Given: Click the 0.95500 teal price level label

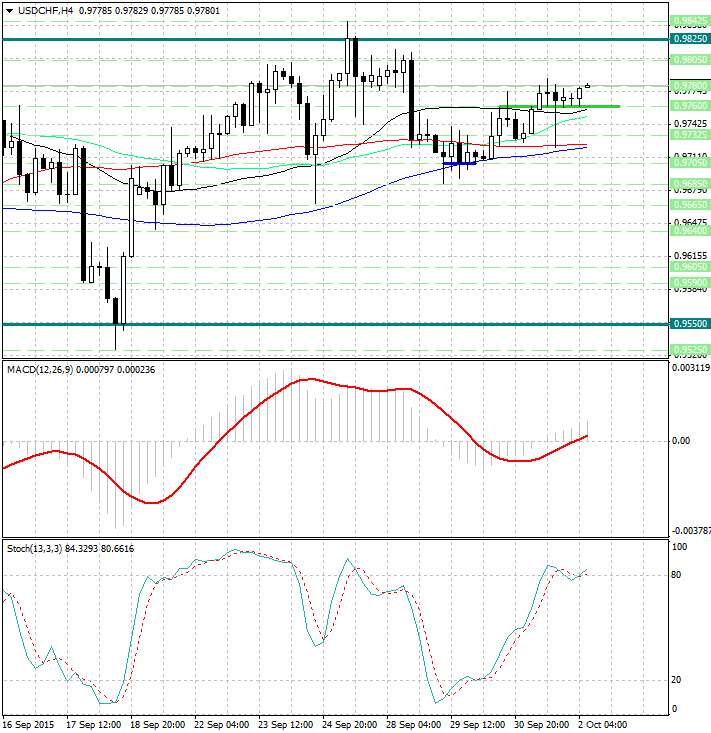Looking at the screenshot, I should (x=690, y=323).
